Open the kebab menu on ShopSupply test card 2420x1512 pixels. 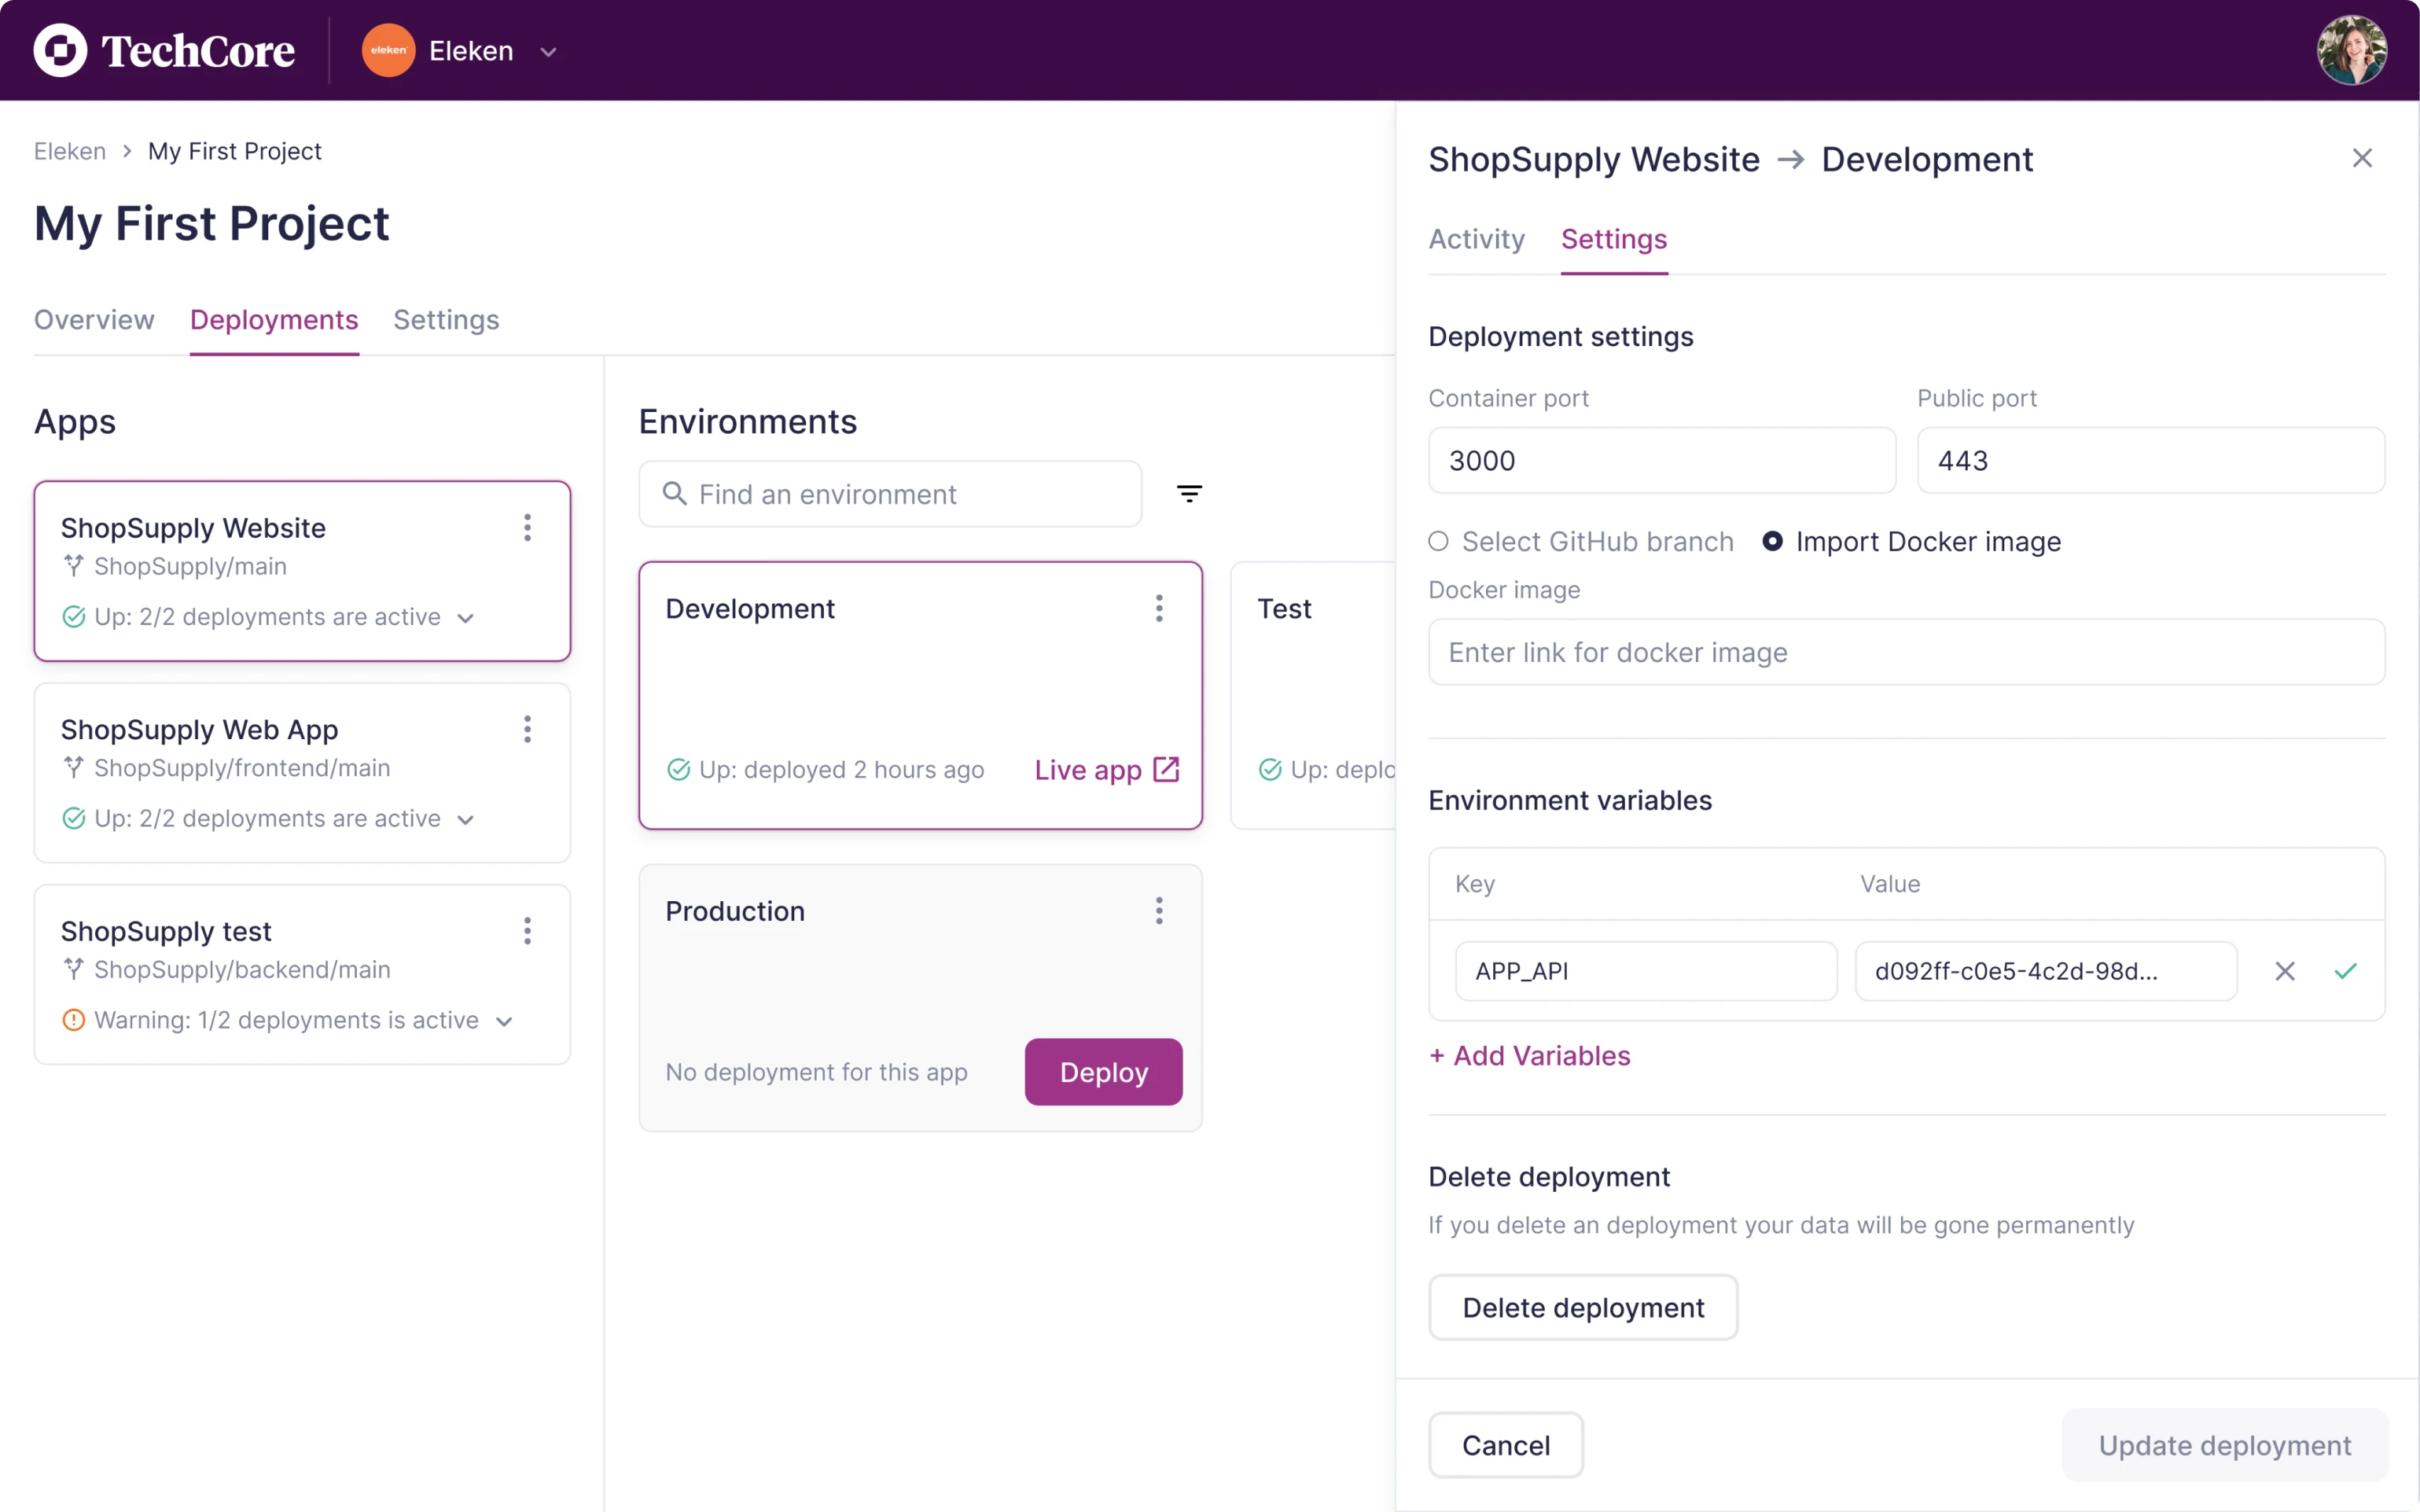click(527, 931)
